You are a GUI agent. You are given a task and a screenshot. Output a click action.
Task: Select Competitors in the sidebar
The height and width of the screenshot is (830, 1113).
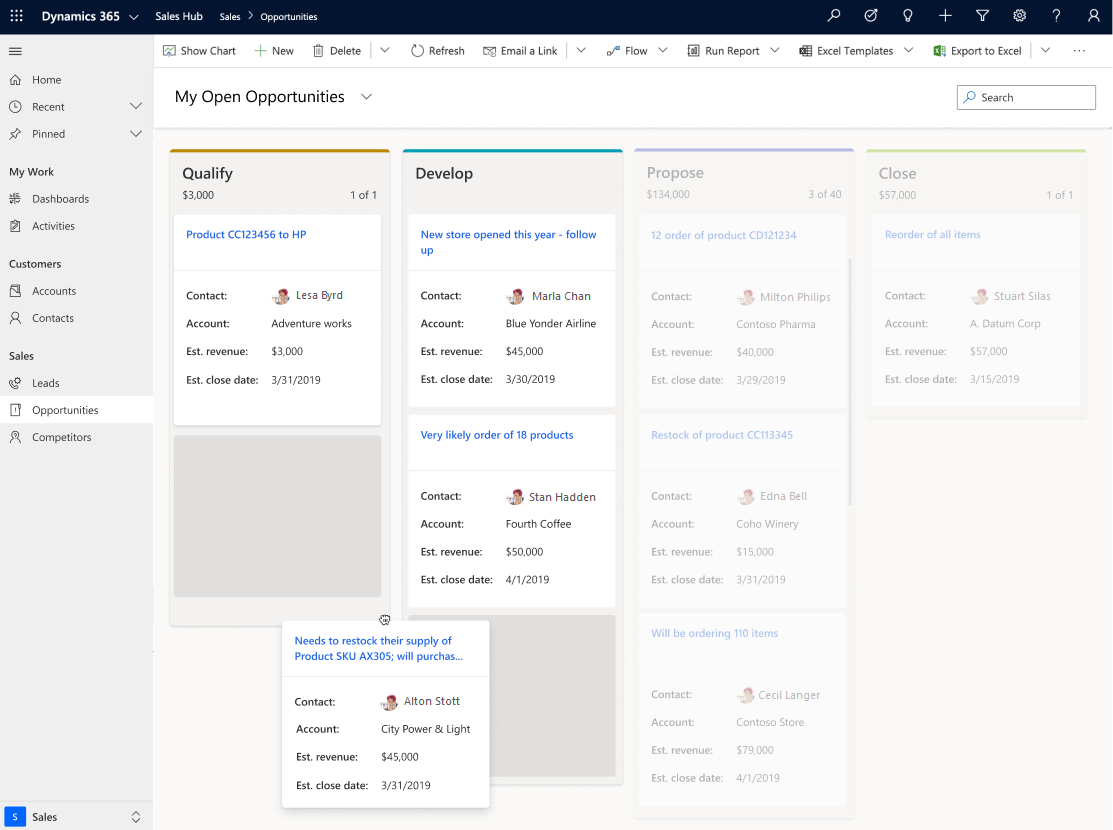(61, 437)
